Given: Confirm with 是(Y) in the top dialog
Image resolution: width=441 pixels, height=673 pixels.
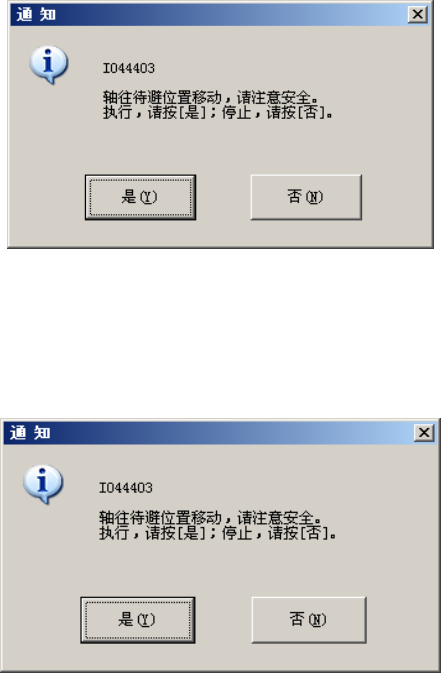Looking at the screenshot, I should tap(140, 197).
